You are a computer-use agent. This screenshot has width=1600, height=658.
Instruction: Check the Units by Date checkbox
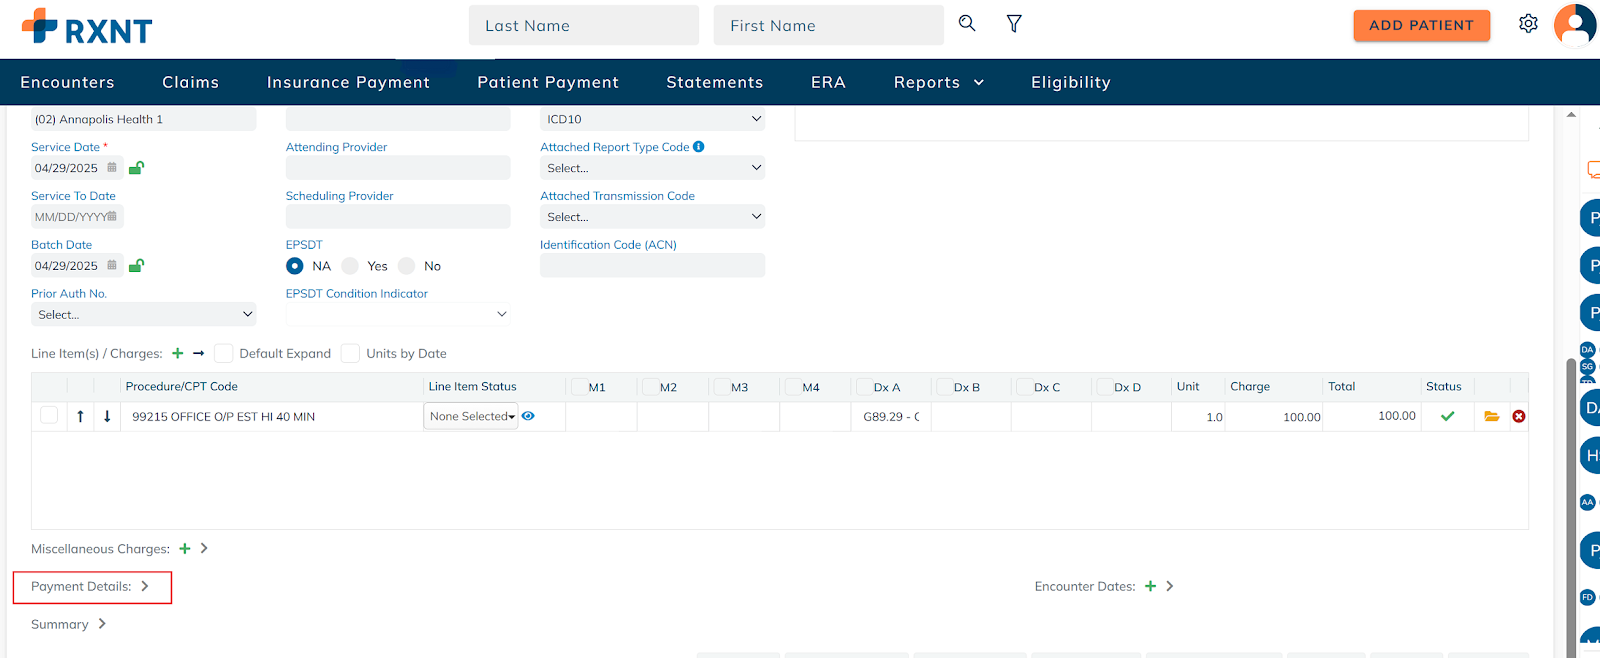point(350,353)
